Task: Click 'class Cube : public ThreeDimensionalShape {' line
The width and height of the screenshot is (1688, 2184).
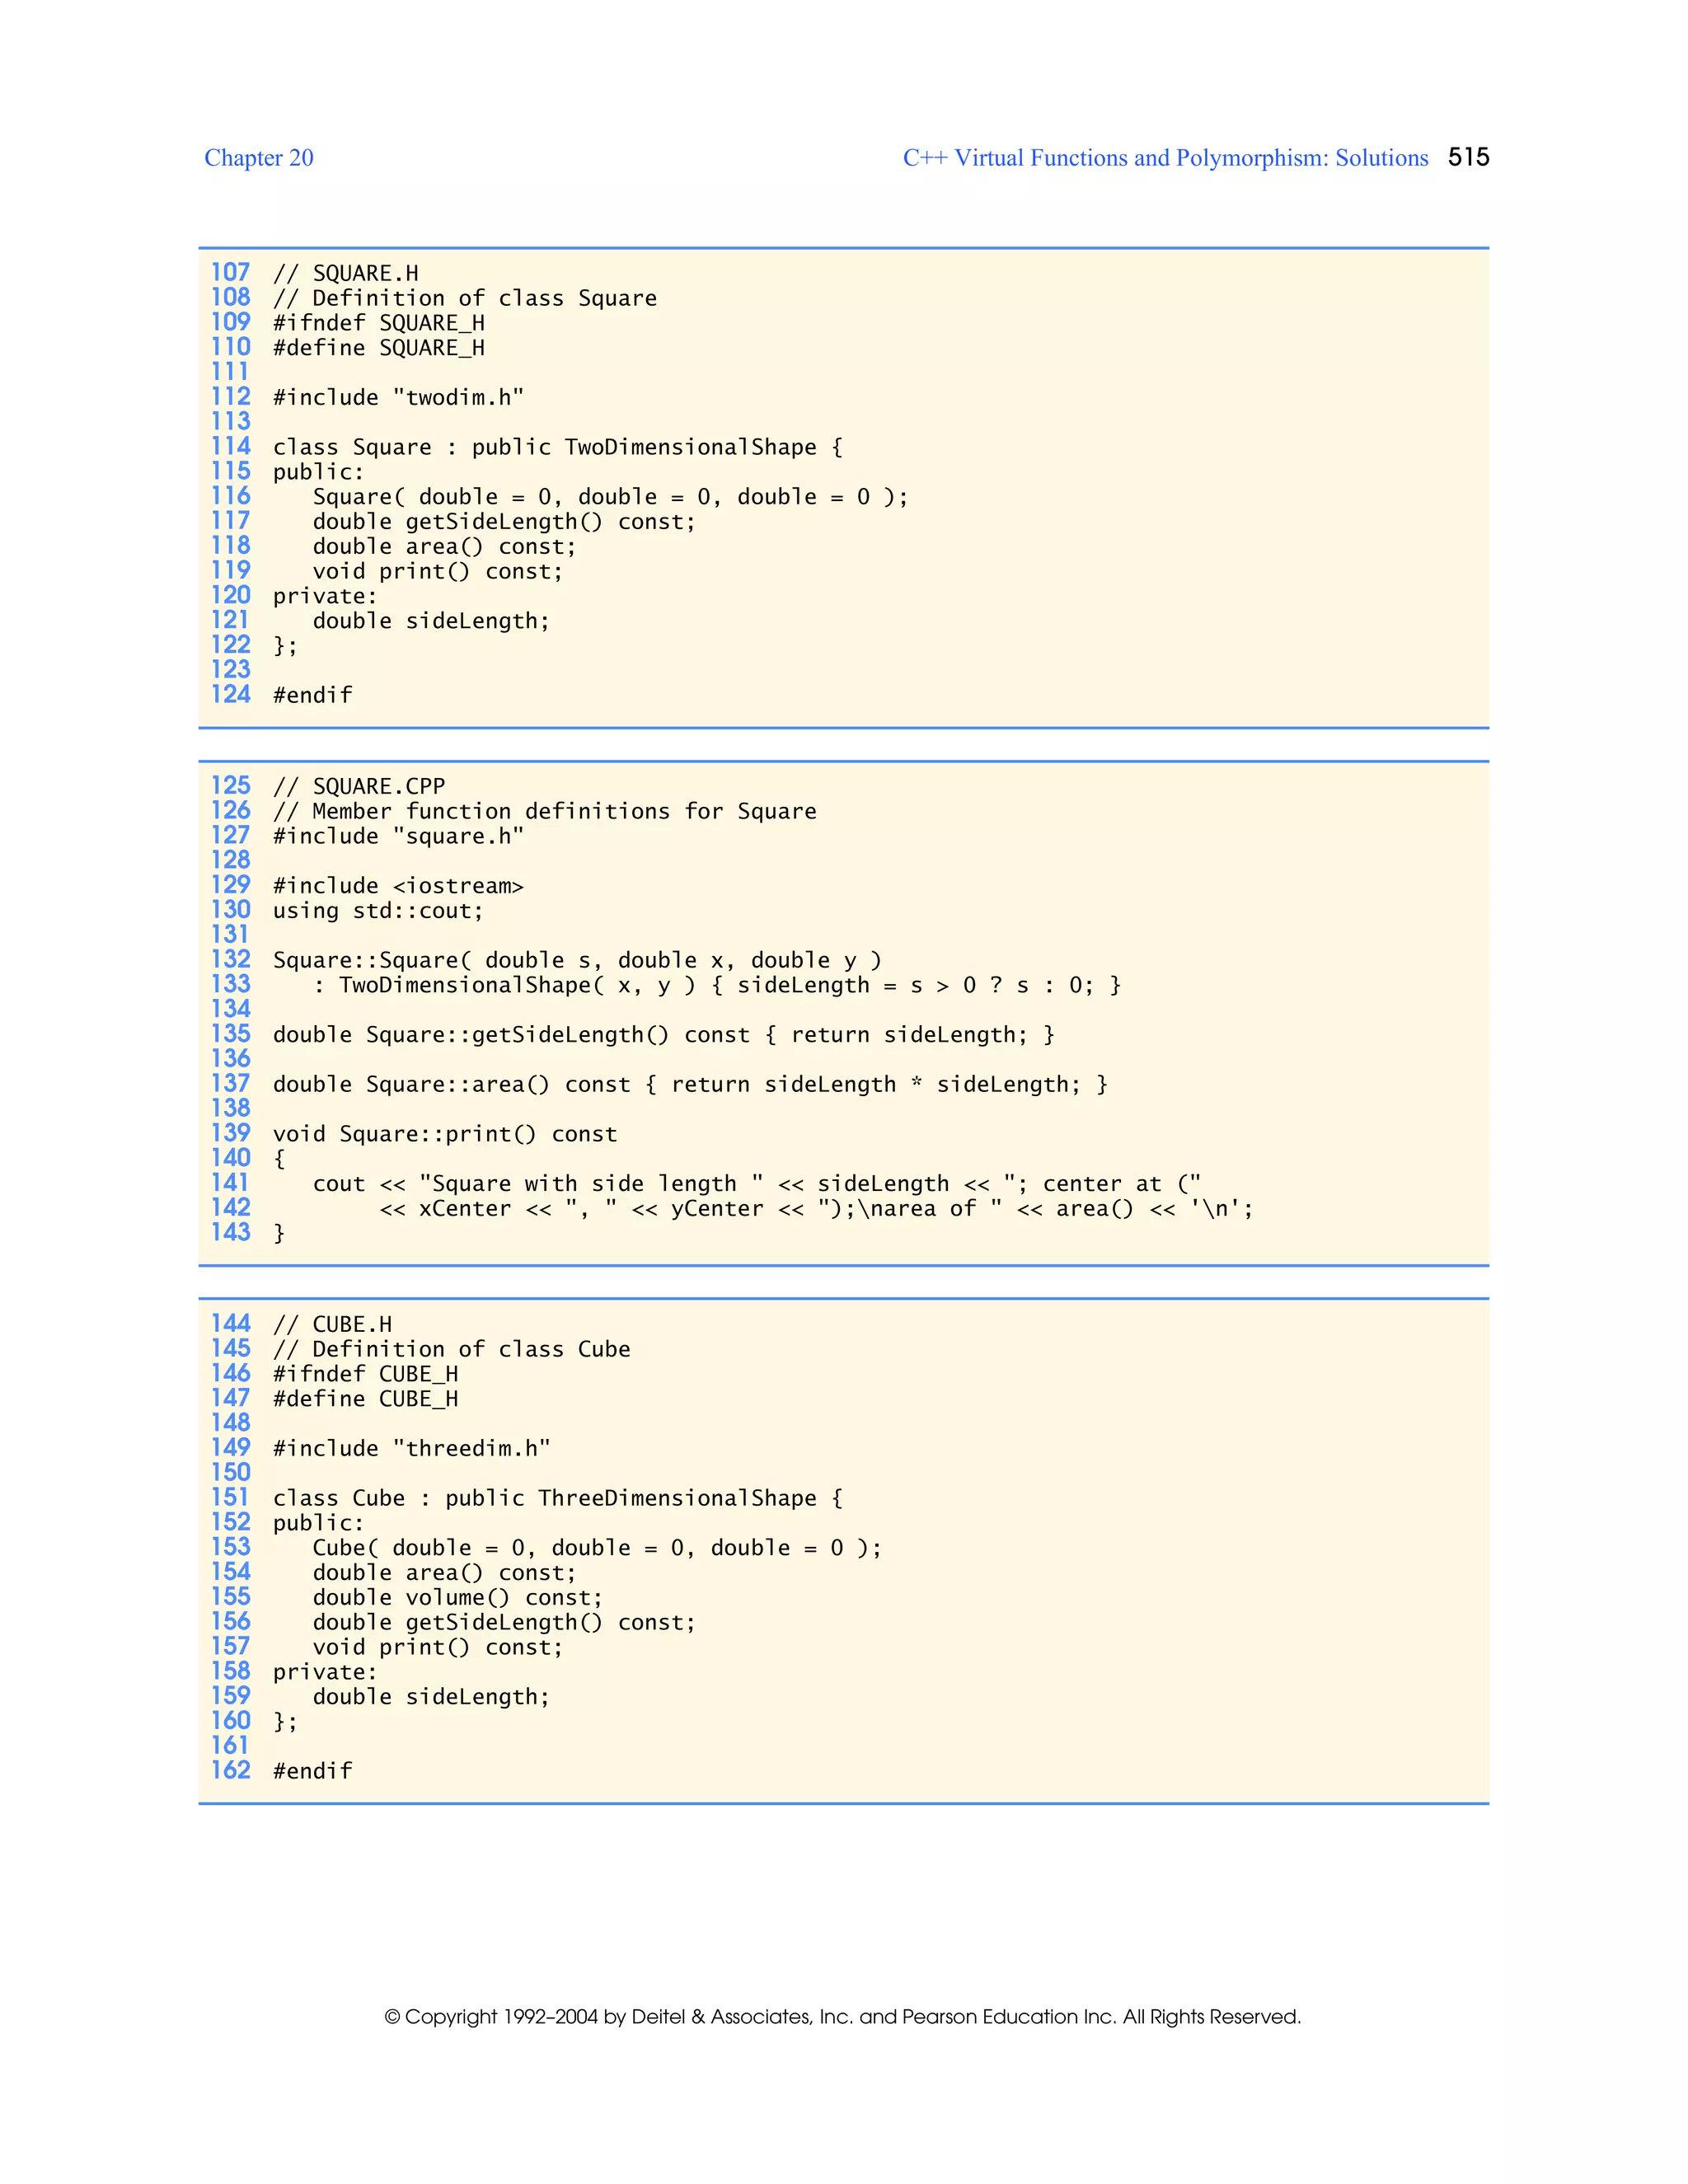Action: (x=558, y=1499)
